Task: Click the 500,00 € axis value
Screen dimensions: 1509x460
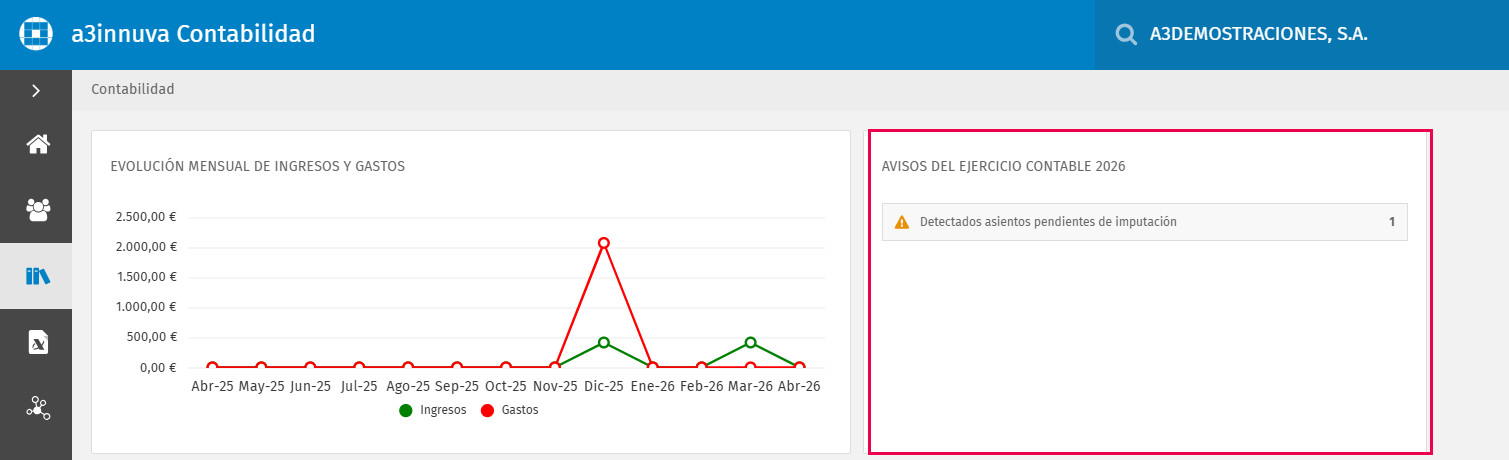Action: [154, 337]
